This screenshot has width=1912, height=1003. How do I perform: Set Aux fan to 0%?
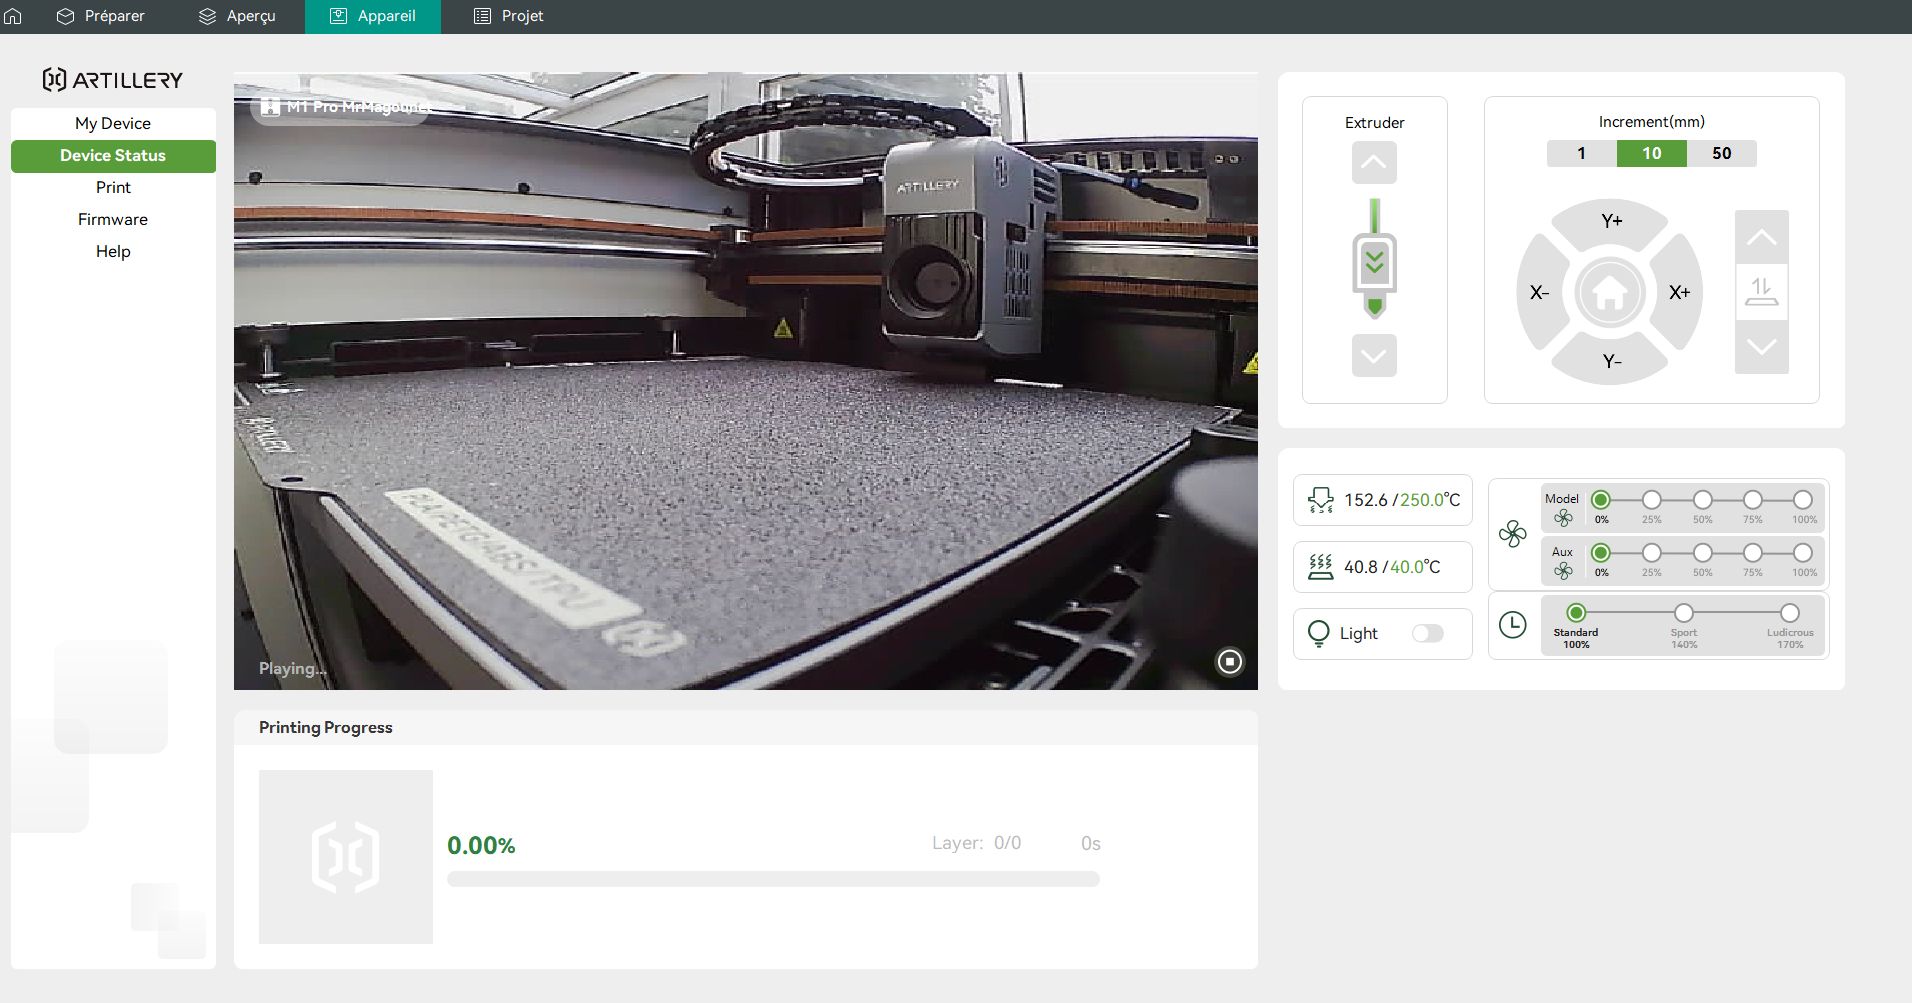(1601, 552)
